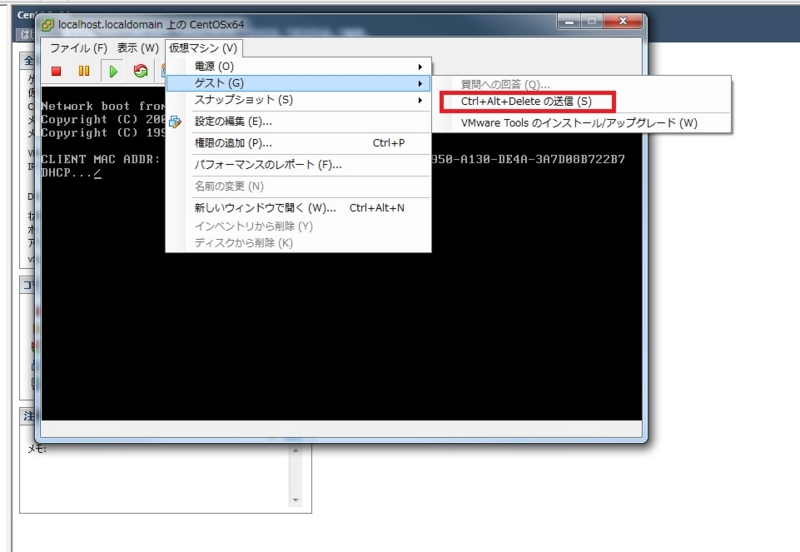Select 新しいウィンドウで開く (W)...
Viewport: 800px width, 552px height.
point(298,208)
